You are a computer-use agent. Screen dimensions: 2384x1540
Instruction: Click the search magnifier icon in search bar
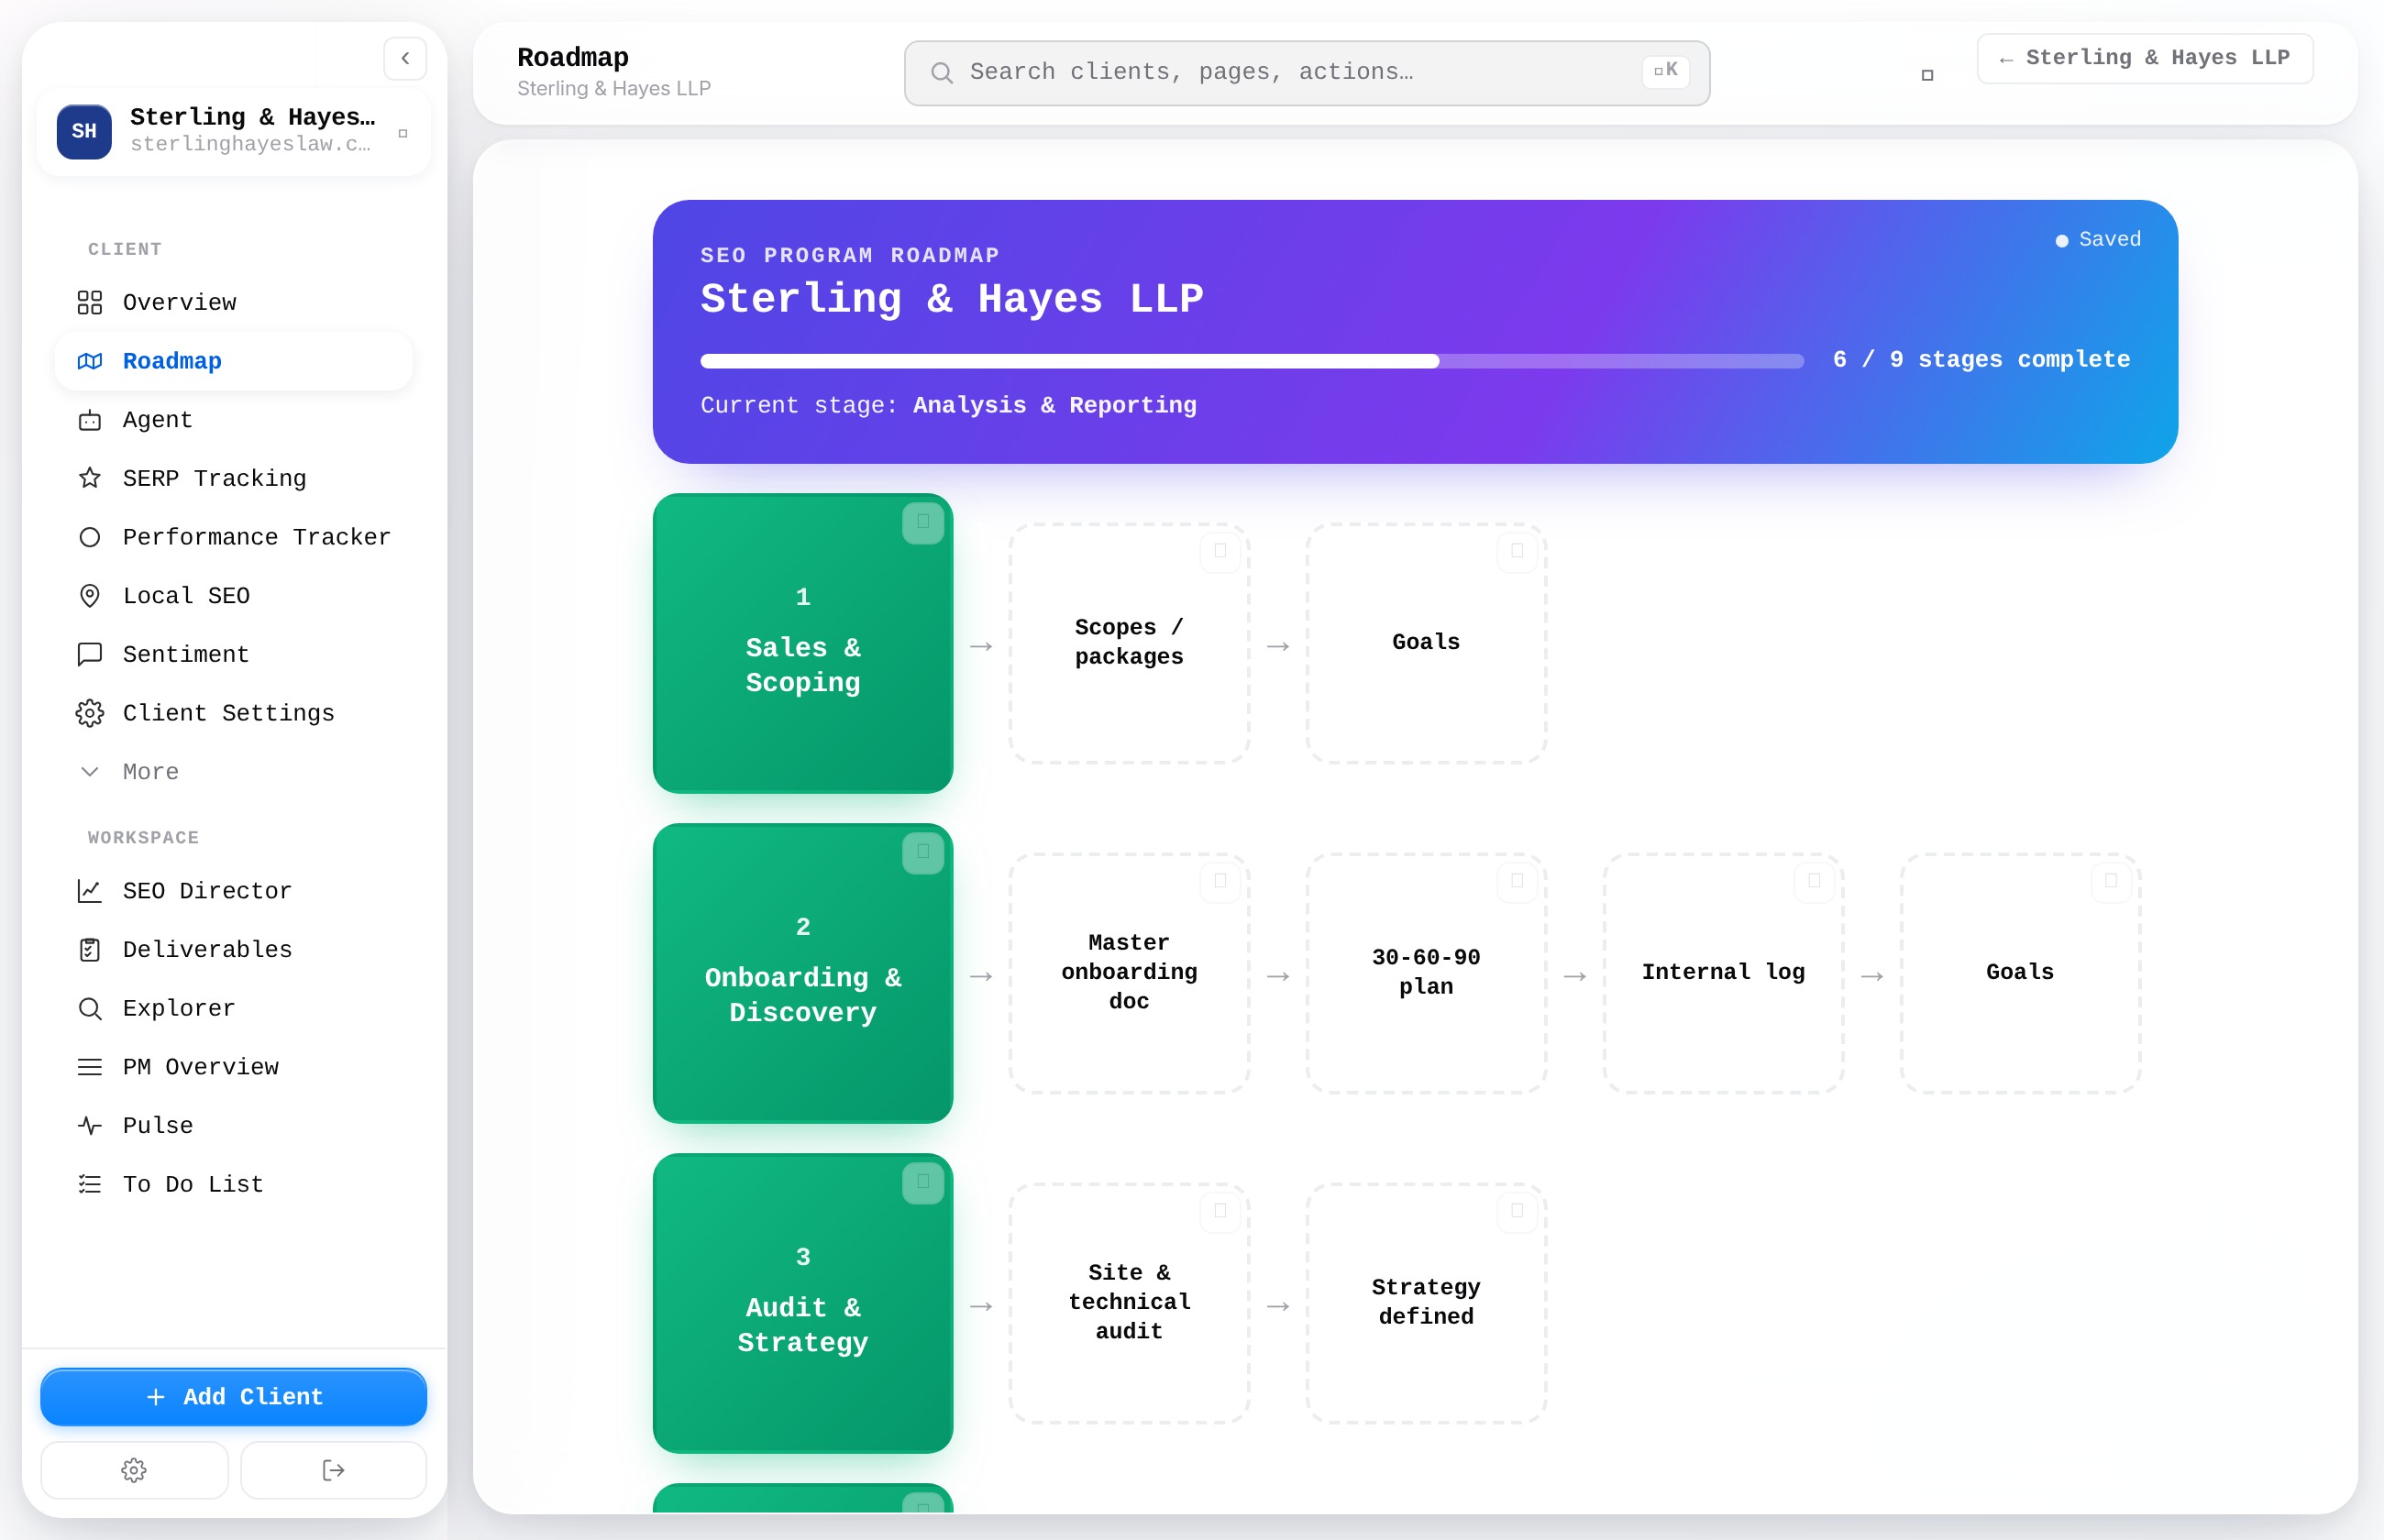tap(941, 72)
